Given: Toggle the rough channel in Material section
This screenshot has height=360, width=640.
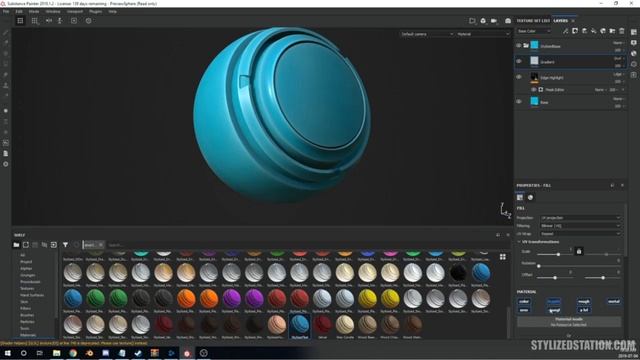Looking at the screenshot, I should pyautogui.click(x=584, y=302).
